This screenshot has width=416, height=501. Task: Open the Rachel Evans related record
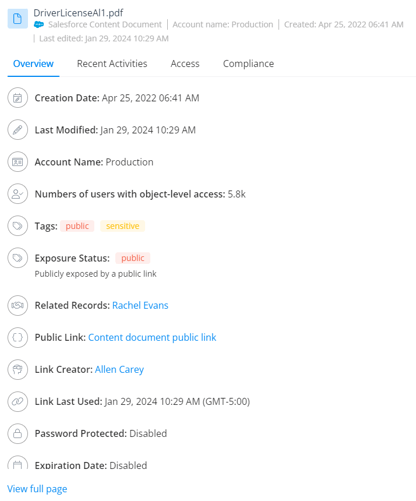140,305
